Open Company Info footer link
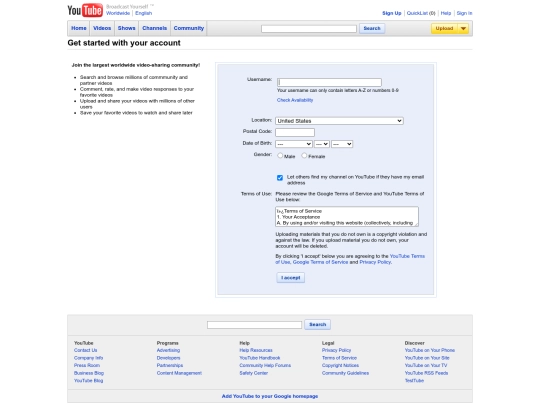This screenshot has width=540, height=405. click(x=89, y=358)
